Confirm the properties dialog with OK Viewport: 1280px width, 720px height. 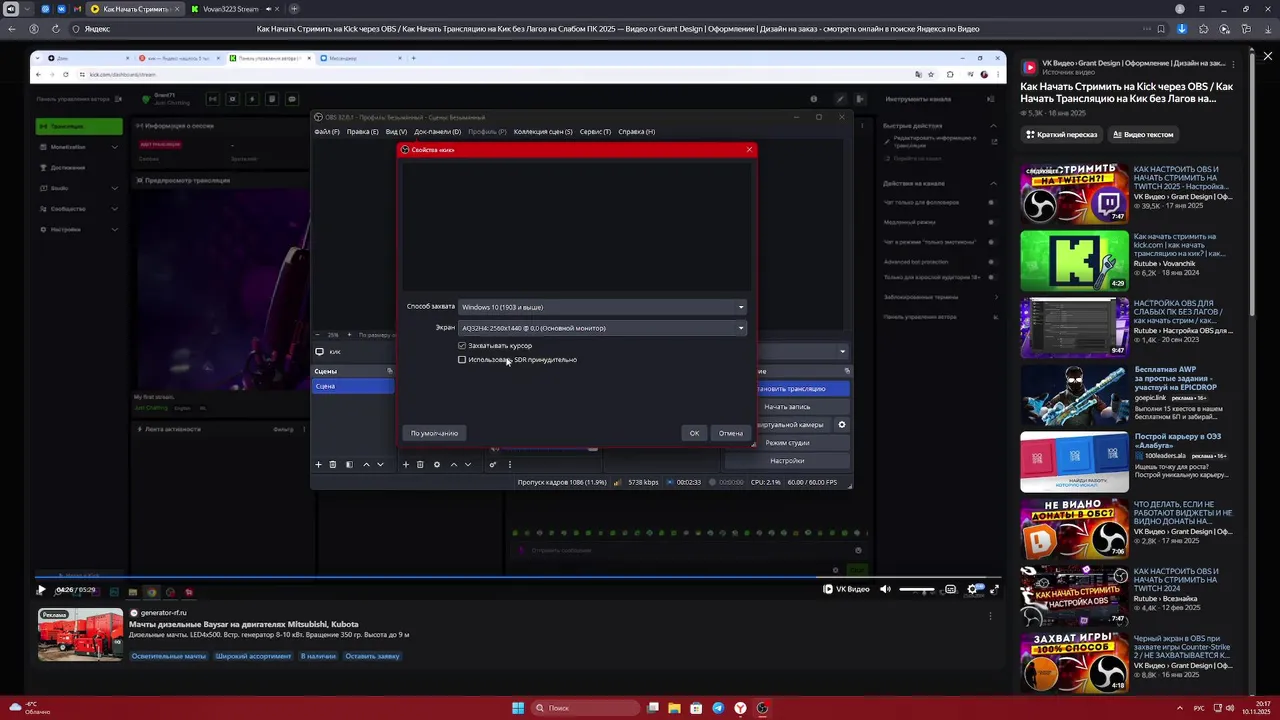click(694, 433)
